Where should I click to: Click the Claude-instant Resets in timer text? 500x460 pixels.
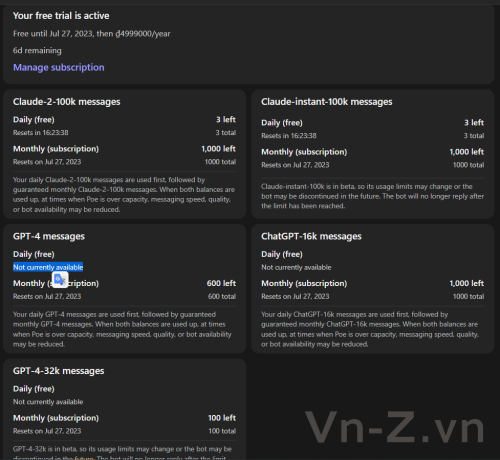[x=289, y=136]
